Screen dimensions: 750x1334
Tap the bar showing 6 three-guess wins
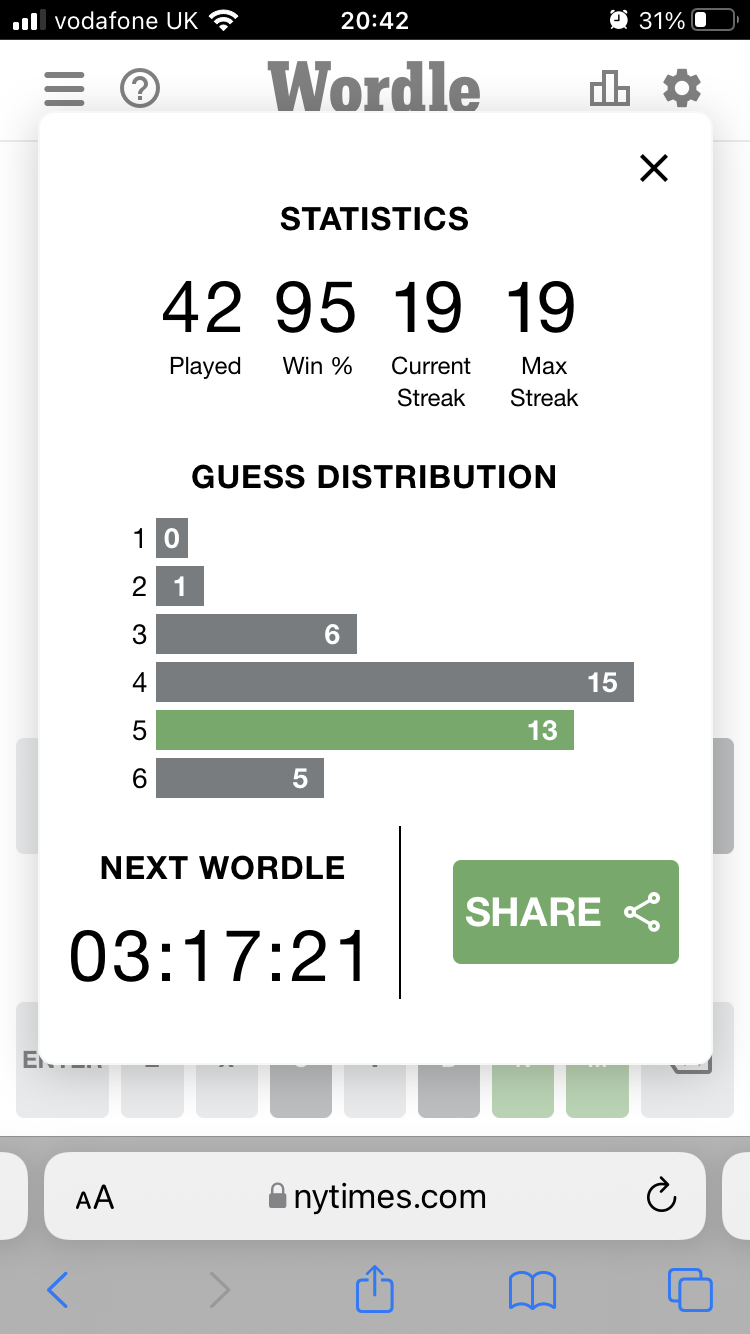[x=256, y=635]
